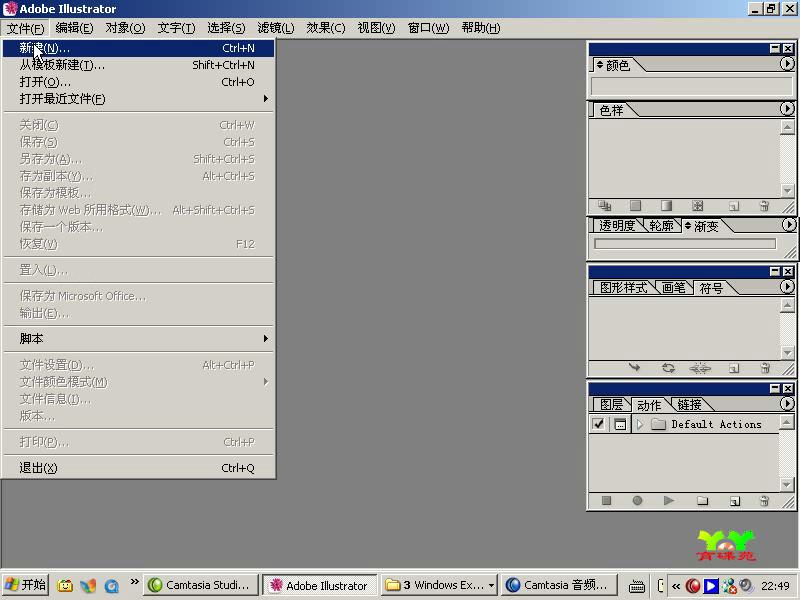The height and width of the screenshot is (600, 800).
Task: Select 从模板新建(T) menu entry
Action: [x=138, y=65]
